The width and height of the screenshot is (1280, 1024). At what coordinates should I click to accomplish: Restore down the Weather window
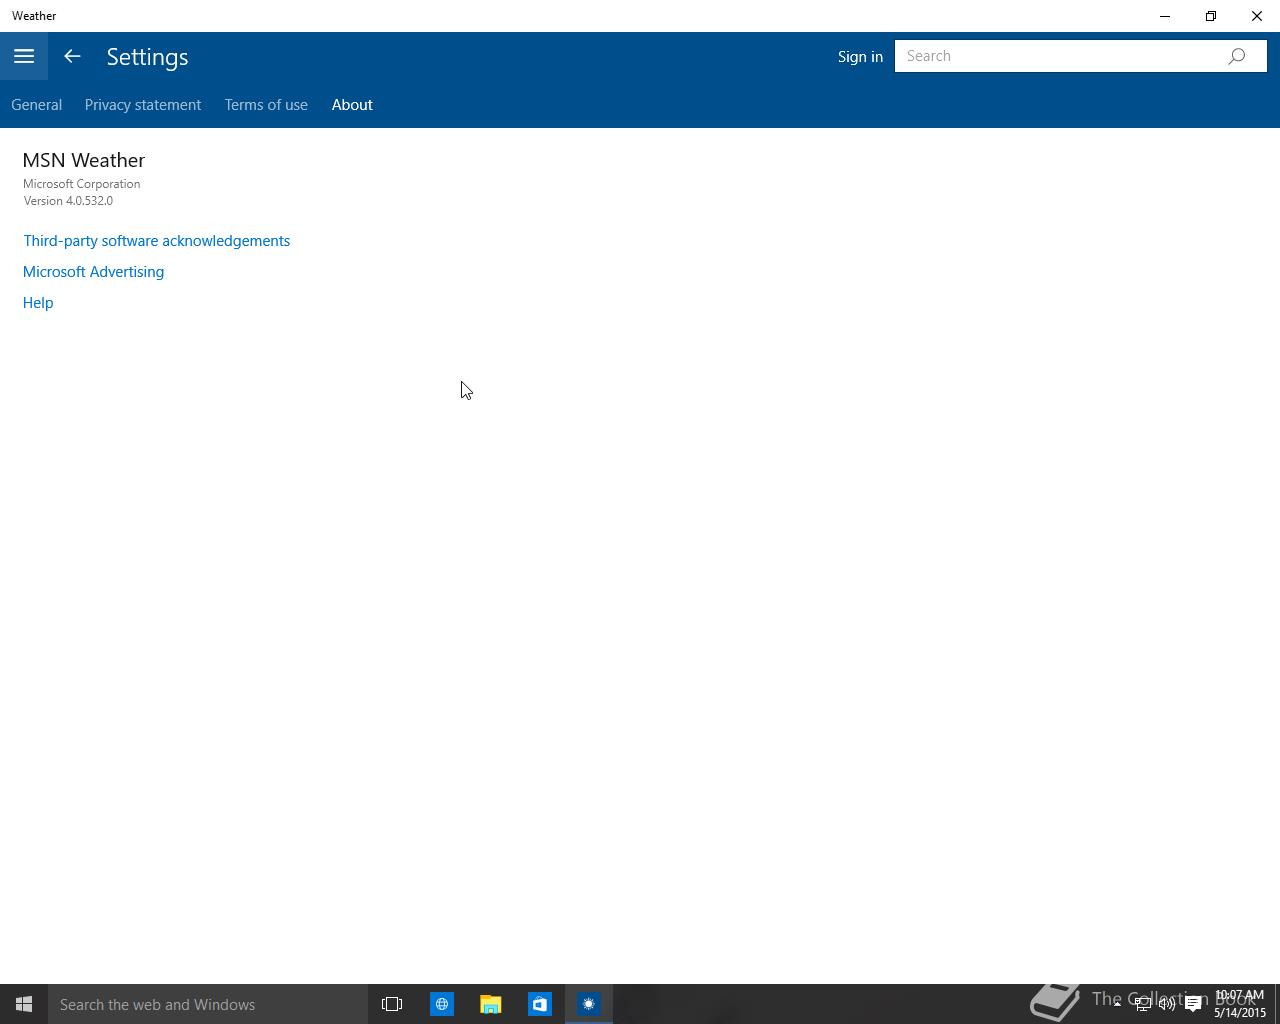coord(1211,16)
